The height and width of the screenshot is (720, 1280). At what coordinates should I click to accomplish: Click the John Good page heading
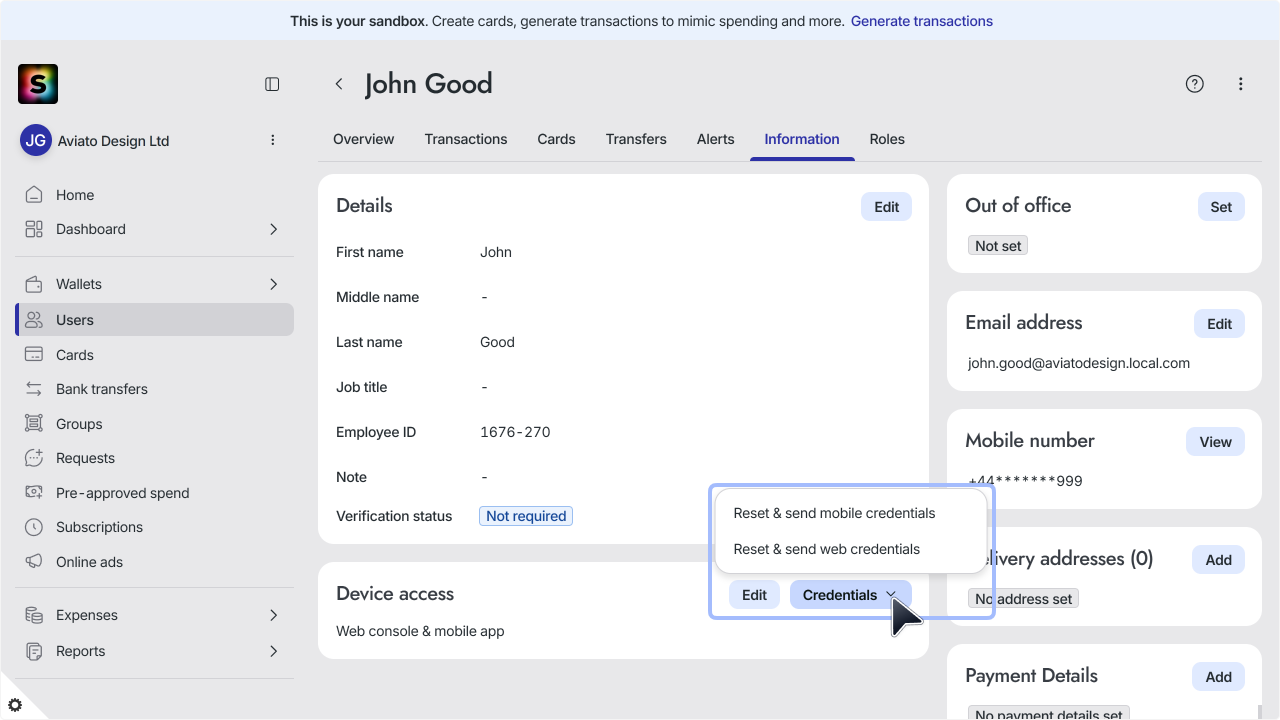428,84
